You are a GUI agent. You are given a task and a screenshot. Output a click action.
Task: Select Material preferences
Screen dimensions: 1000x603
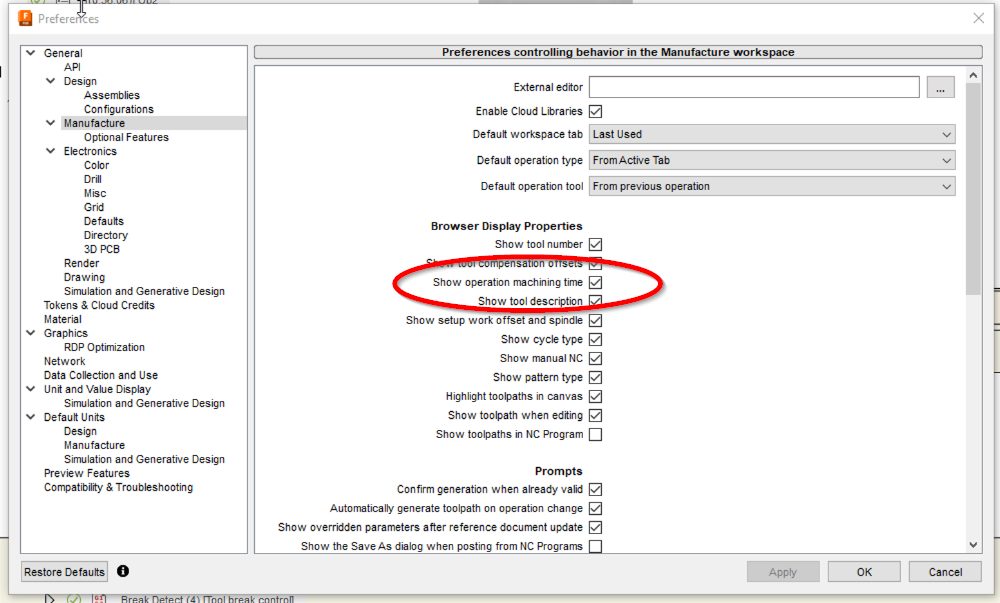[x=62, y=319]
